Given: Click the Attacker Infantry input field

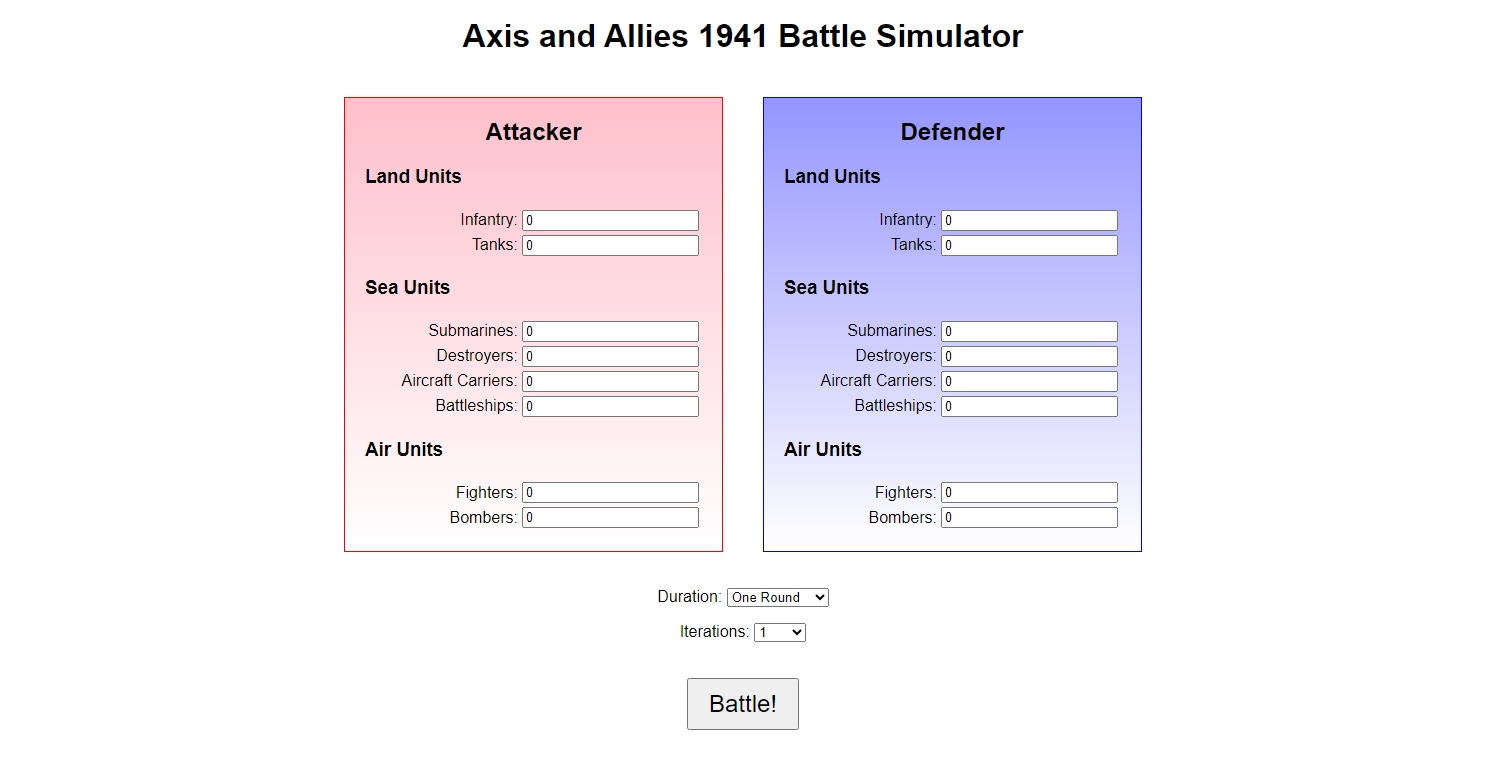Looking at the screenshot, I should pos(609,220).
